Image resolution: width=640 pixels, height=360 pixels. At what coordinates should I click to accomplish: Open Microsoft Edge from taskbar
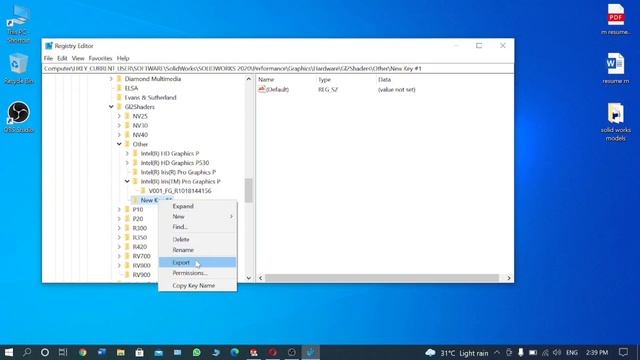[234, 352]
